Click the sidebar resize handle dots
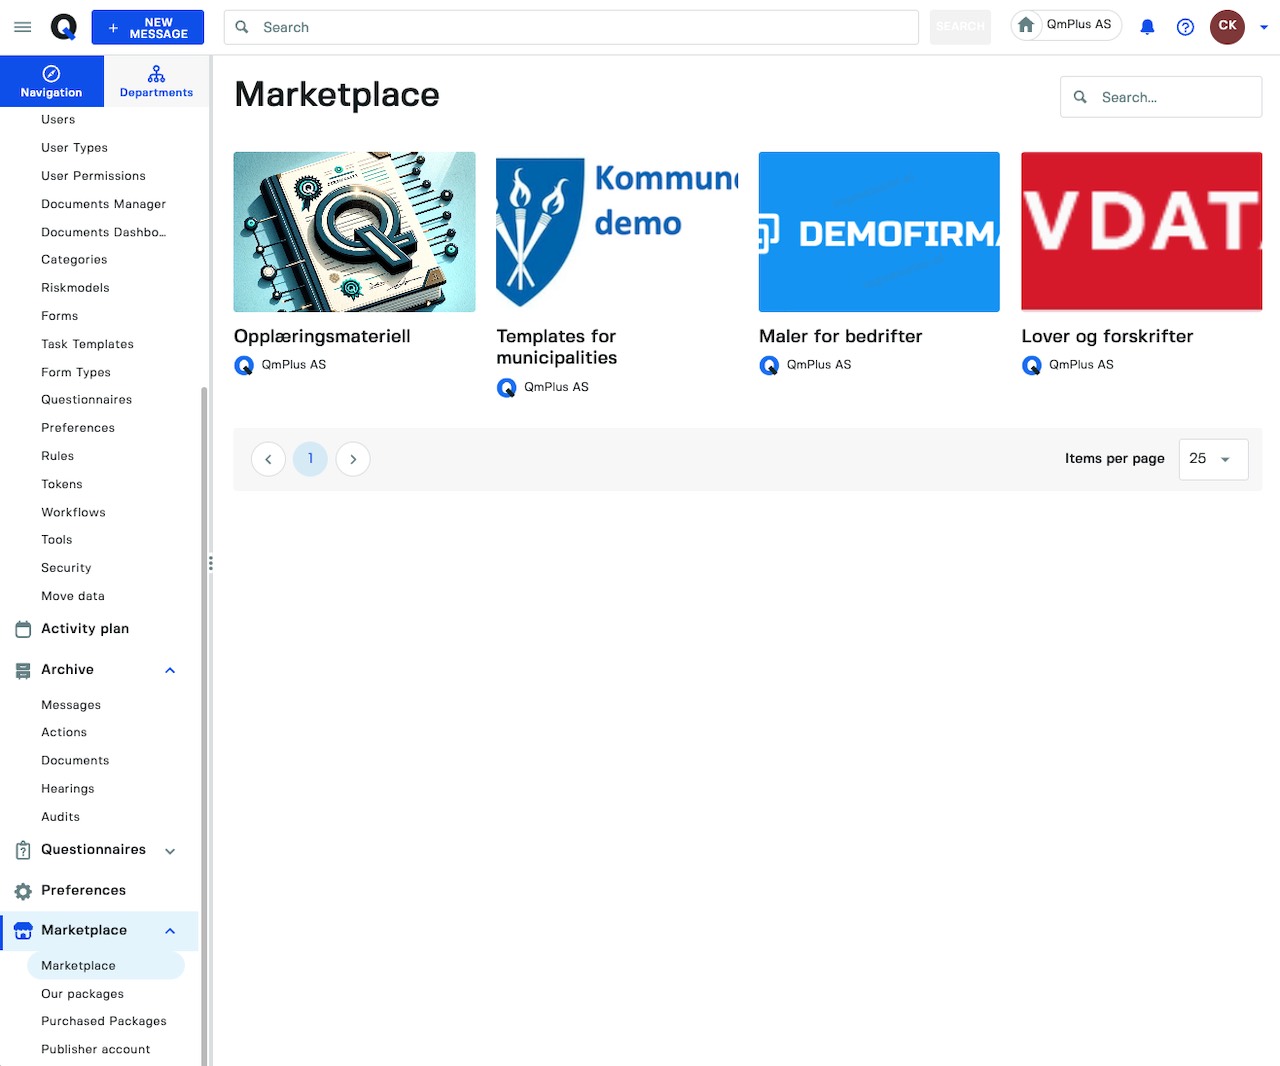1280x1066 pixels. coord(210,564)
